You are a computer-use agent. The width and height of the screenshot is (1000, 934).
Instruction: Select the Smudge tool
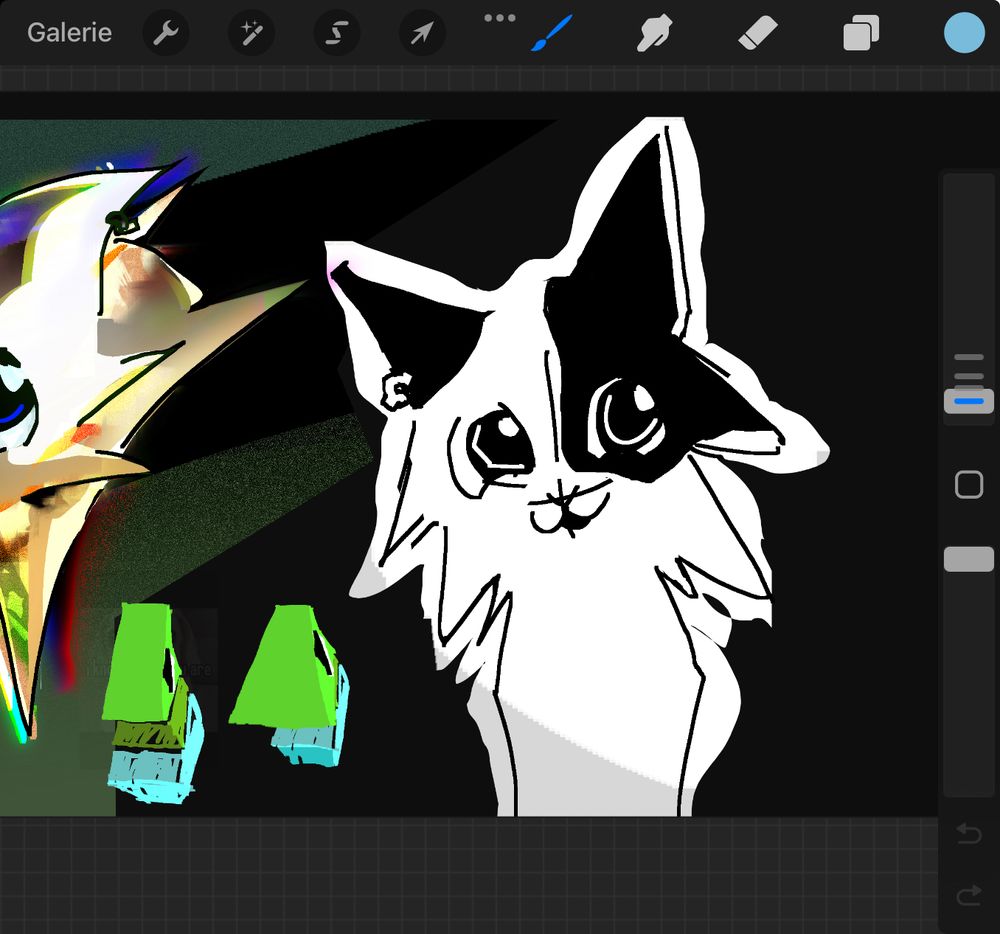click(653, 33)
